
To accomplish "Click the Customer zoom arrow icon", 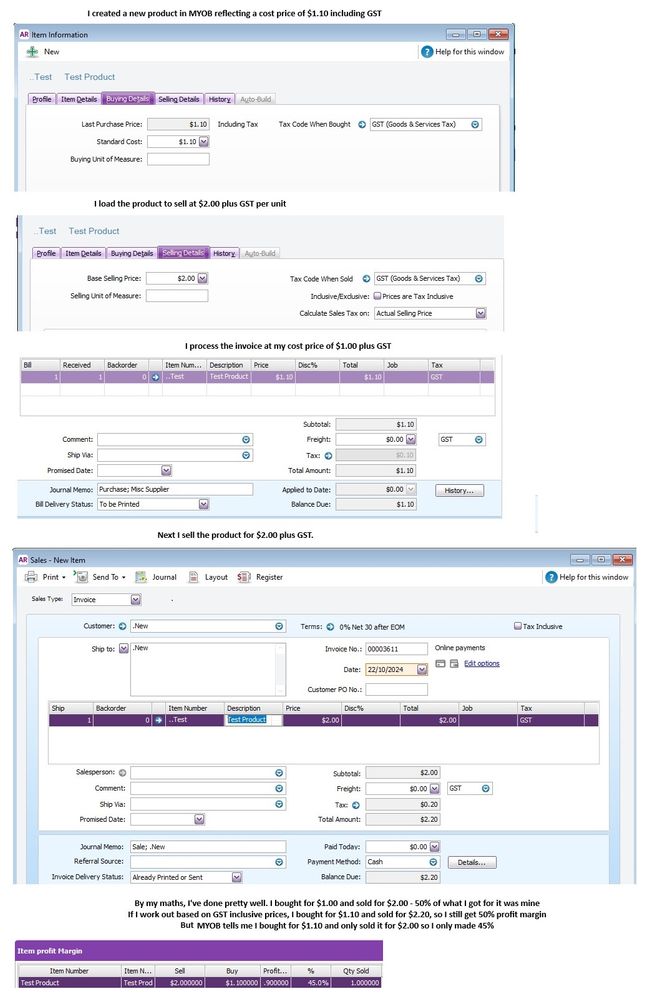I will tap(122, 627).
